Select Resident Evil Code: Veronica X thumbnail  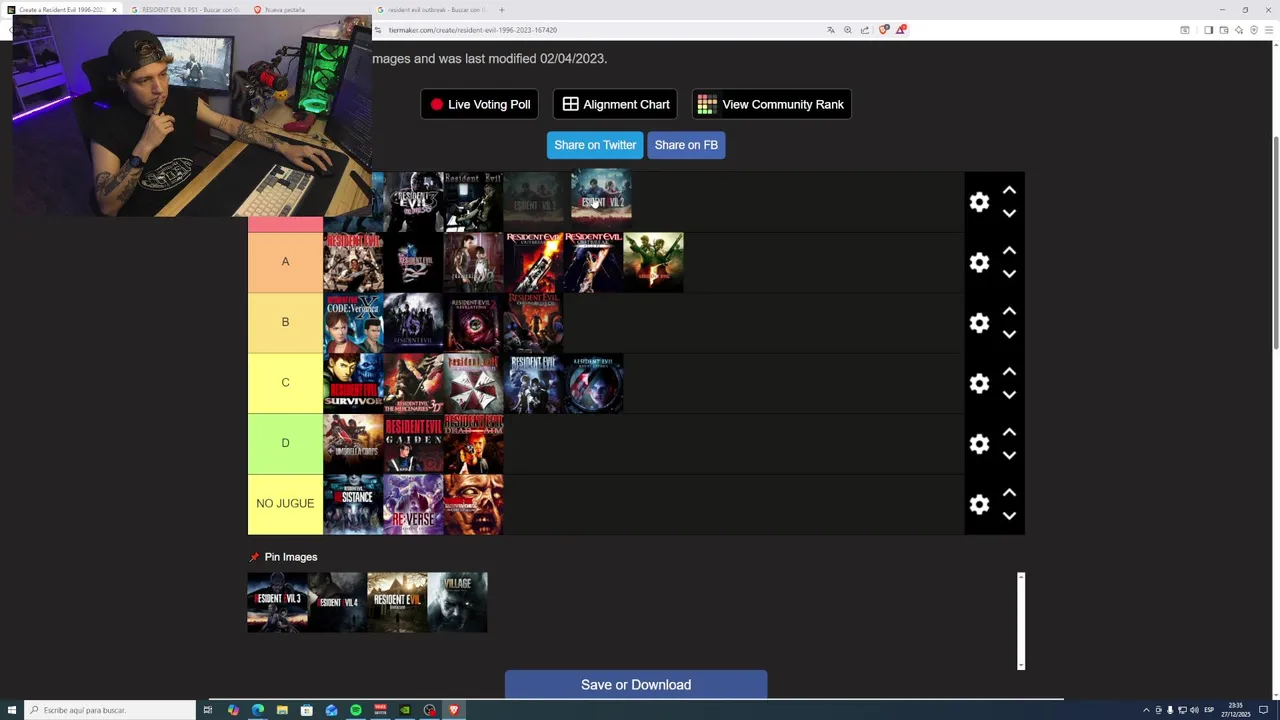click(x=353, y=323)
